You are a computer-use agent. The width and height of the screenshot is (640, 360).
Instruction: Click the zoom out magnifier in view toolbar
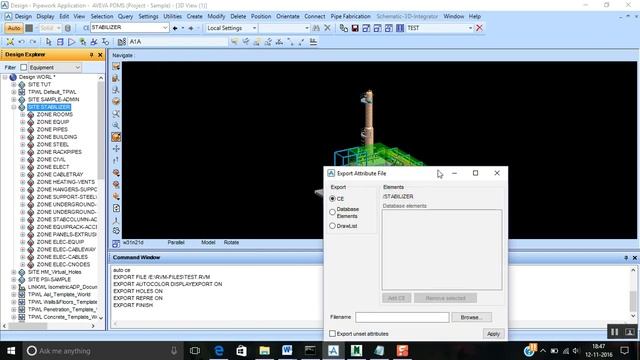pos(116,125)
